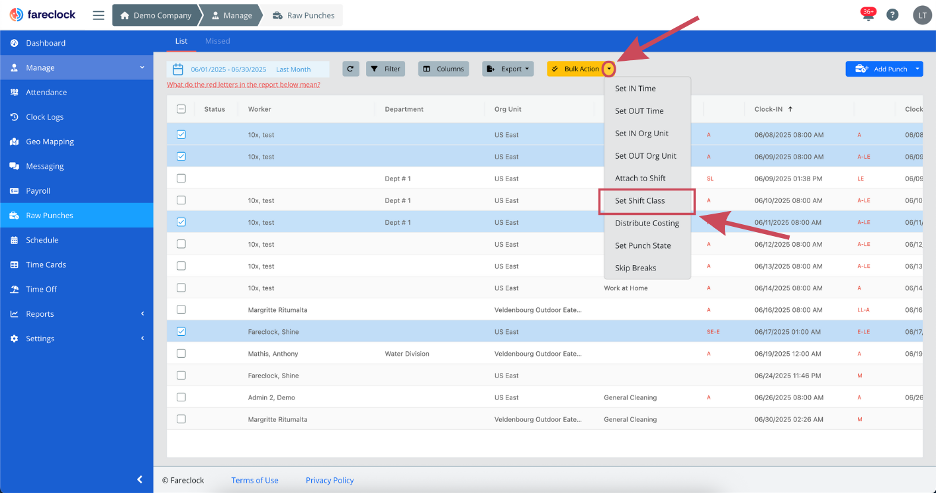Image resolution: width=936 pixels, height=494 pixels.
Task: Sort by the Org Unit column header
Action: [508, 109]
